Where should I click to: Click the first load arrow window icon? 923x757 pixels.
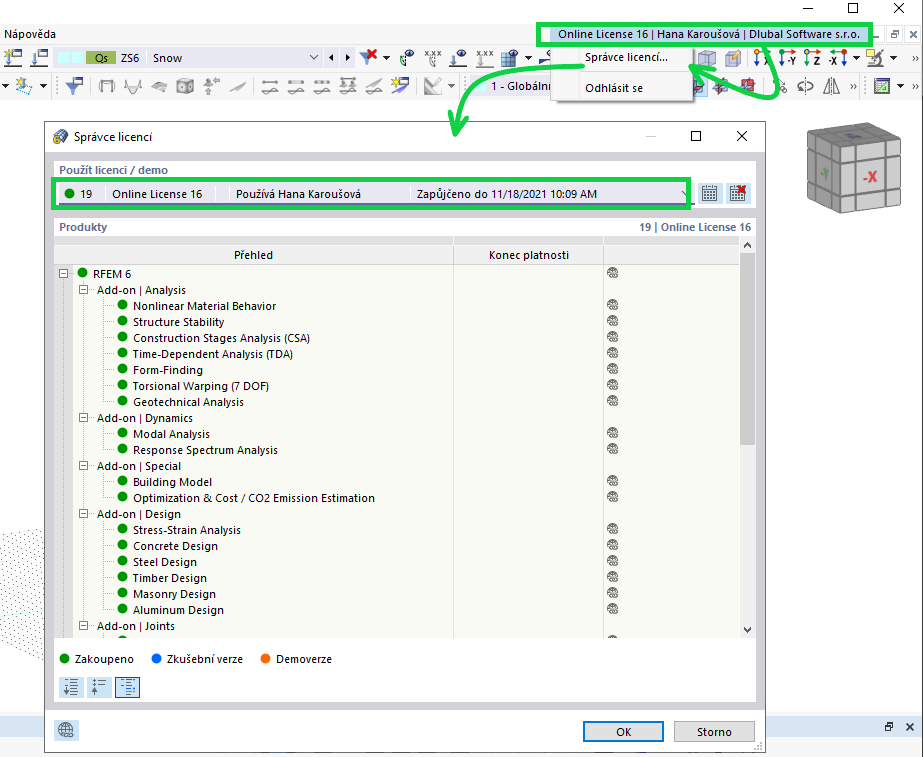pyautogui.click(x=13, y=58)
